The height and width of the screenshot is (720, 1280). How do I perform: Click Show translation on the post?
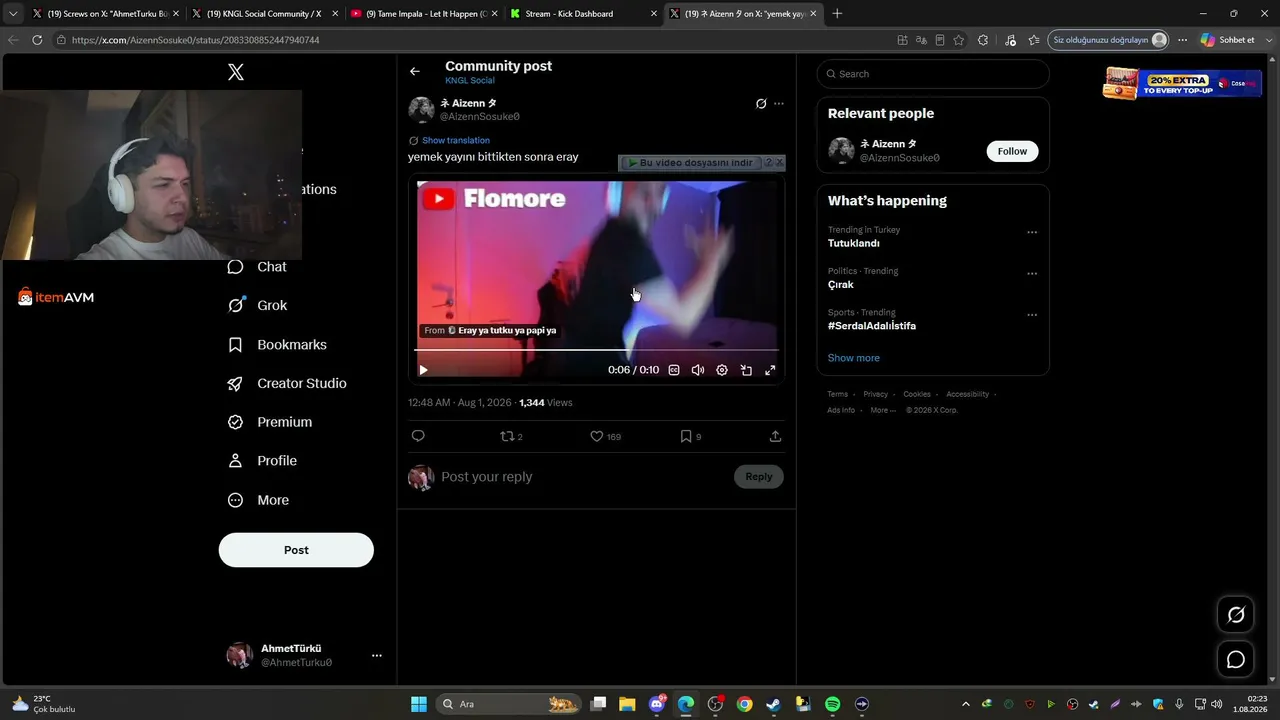pyautogui.click(x=456, y=140)
